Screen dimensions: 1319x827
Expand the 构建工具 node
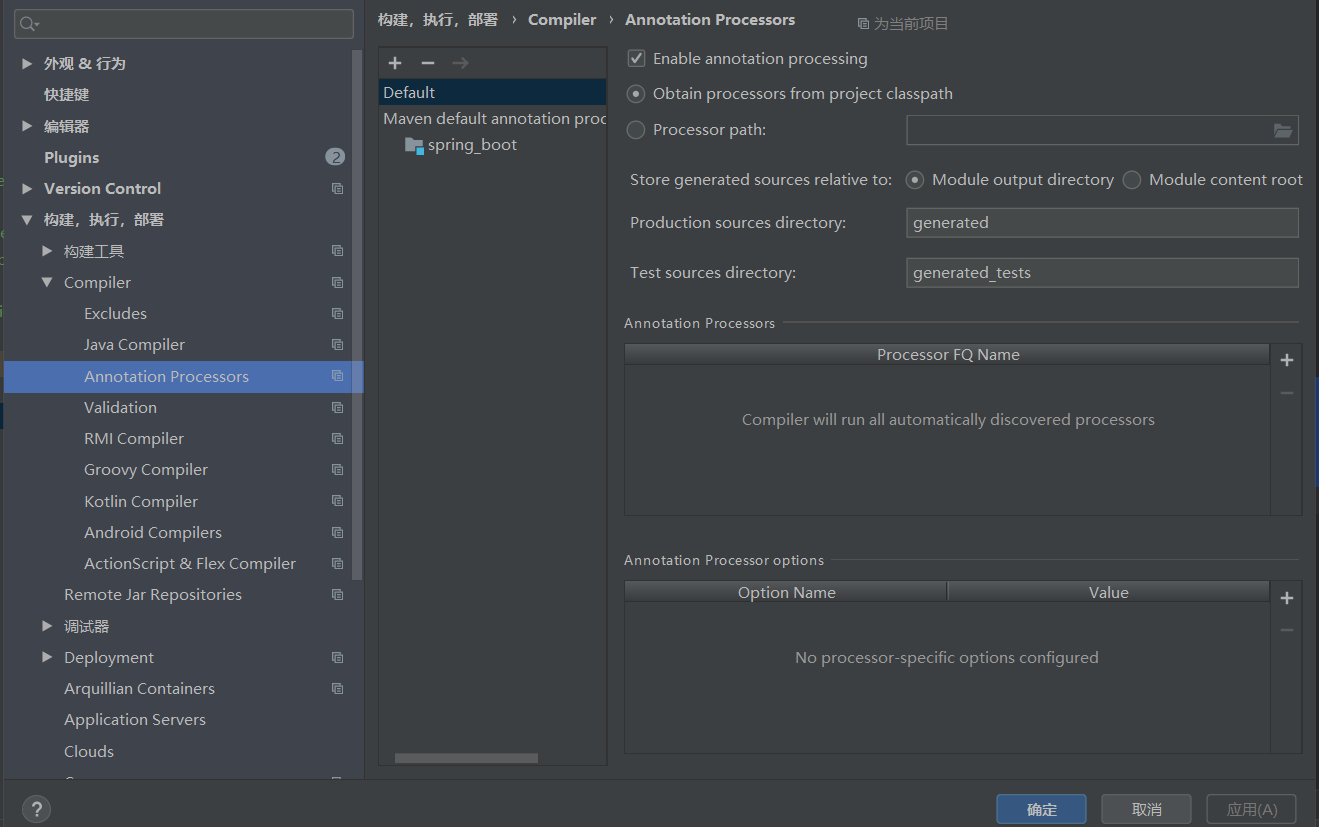pos(47,251)
